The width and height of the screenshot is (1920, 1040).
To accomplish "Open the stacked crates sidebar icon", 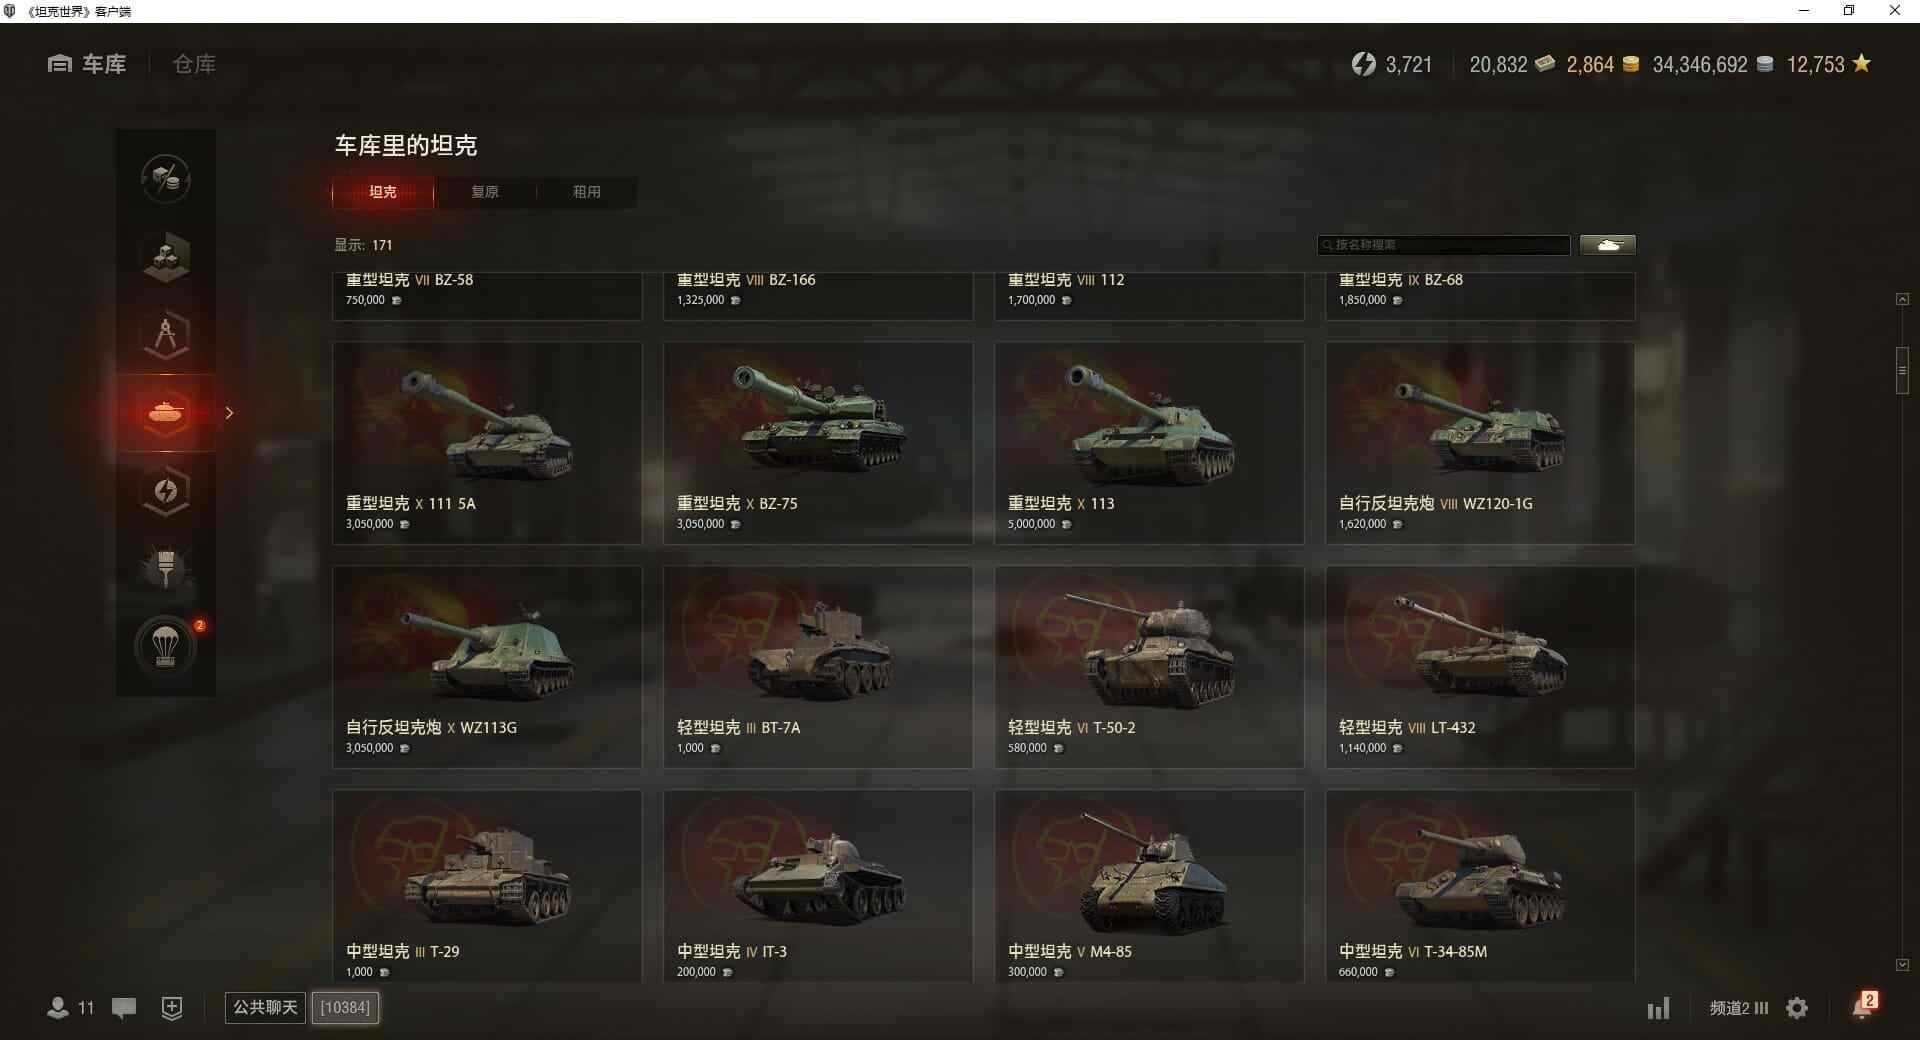I will point(166,256).
